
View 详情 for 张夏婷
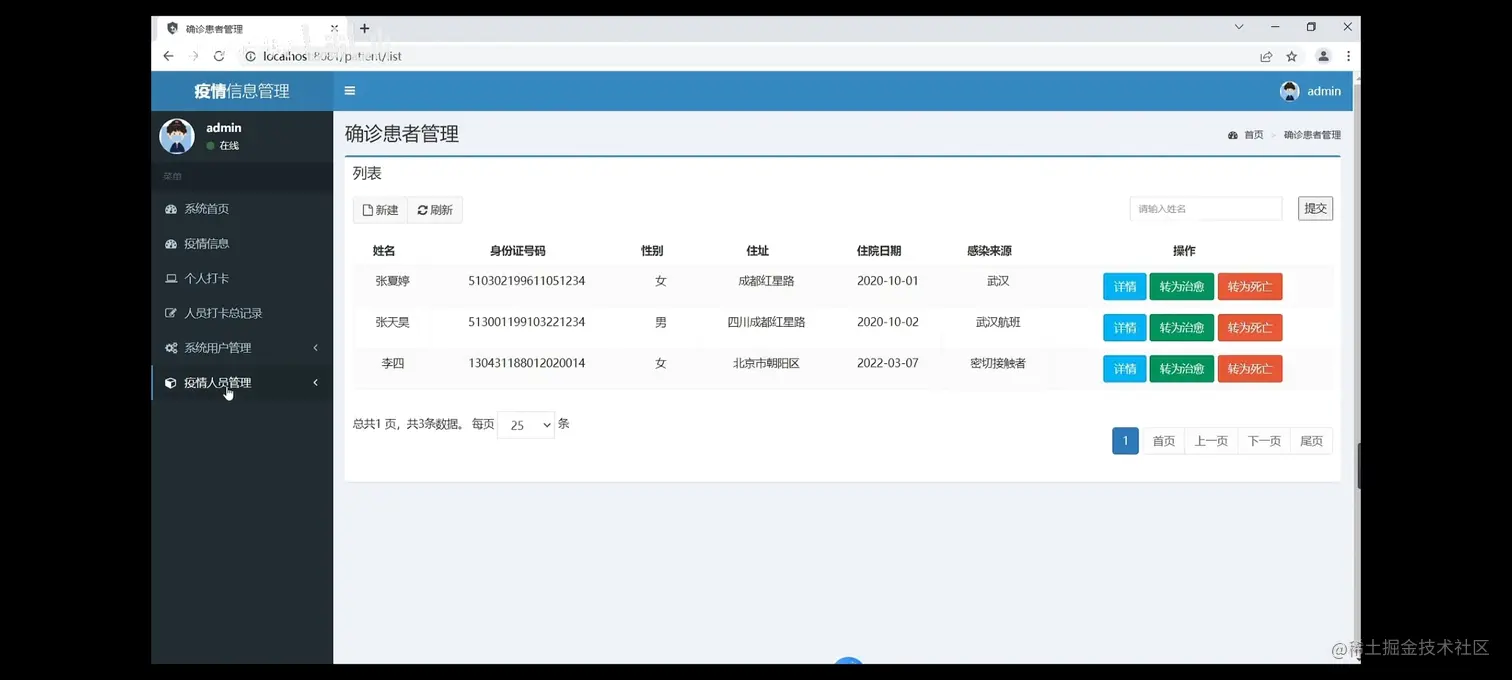click(x=1125, y=287)
